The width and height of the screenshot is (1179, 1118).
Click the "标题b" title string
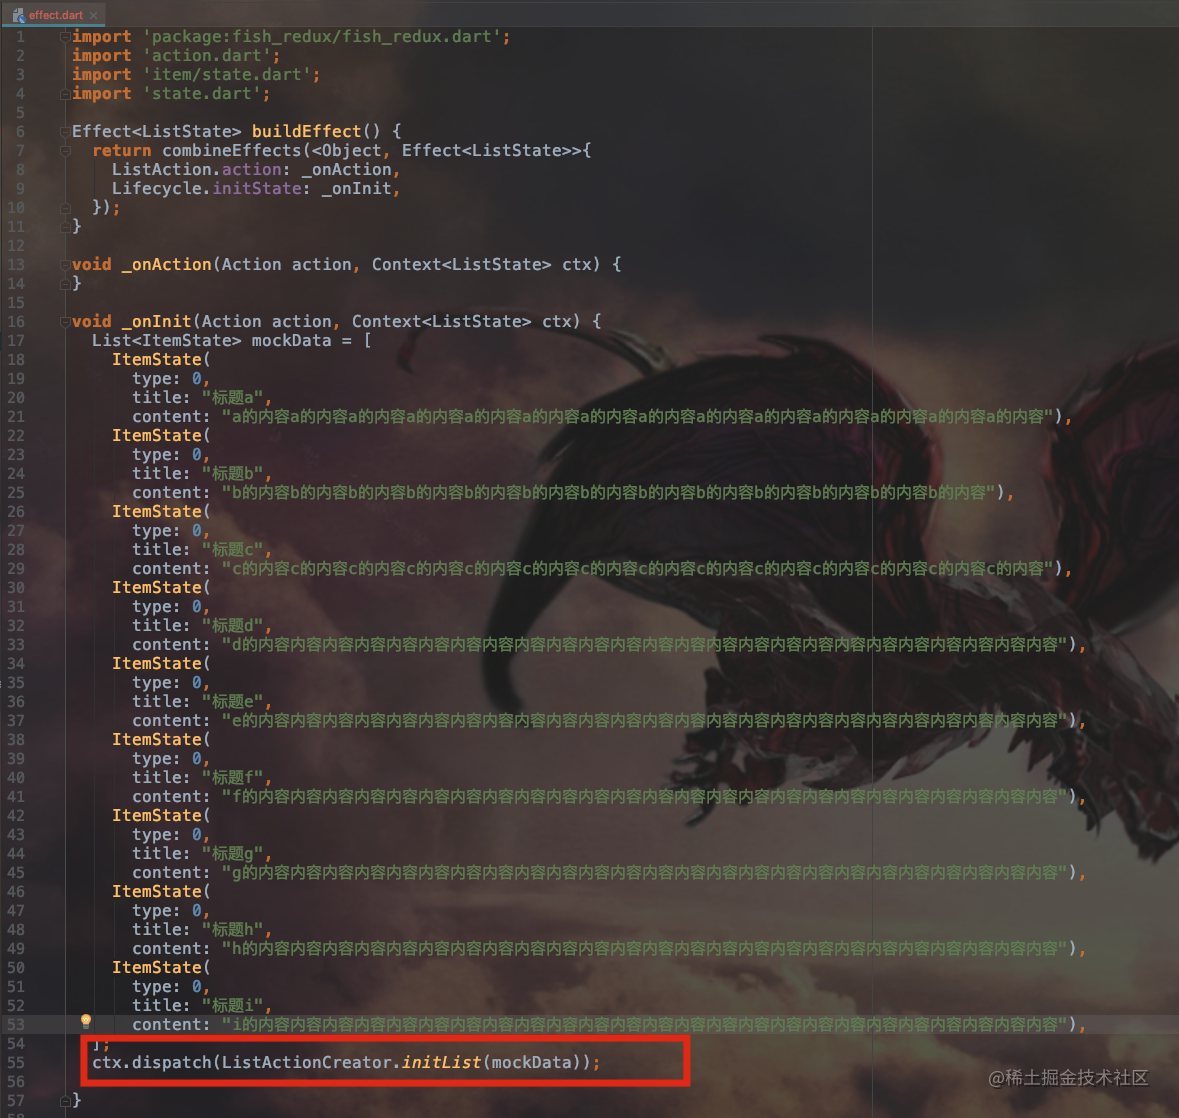232,474
